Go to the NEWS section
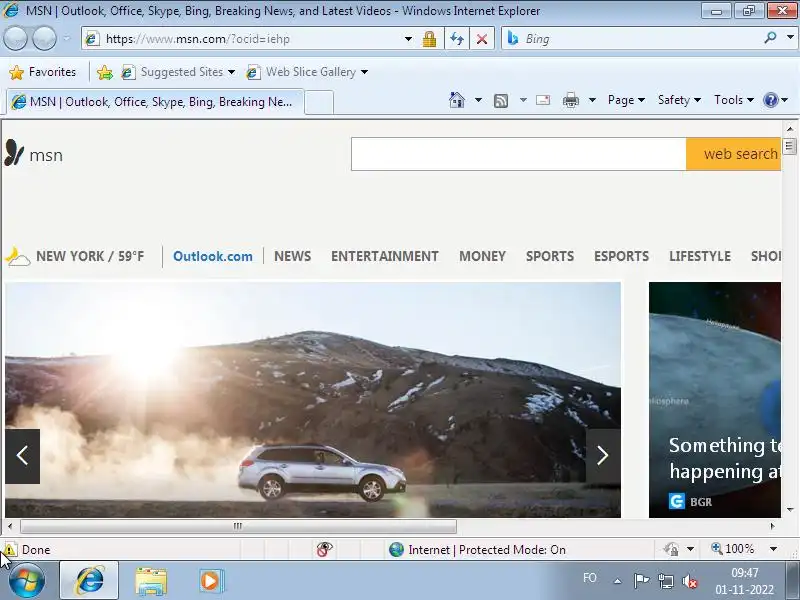 pos(292,256)
